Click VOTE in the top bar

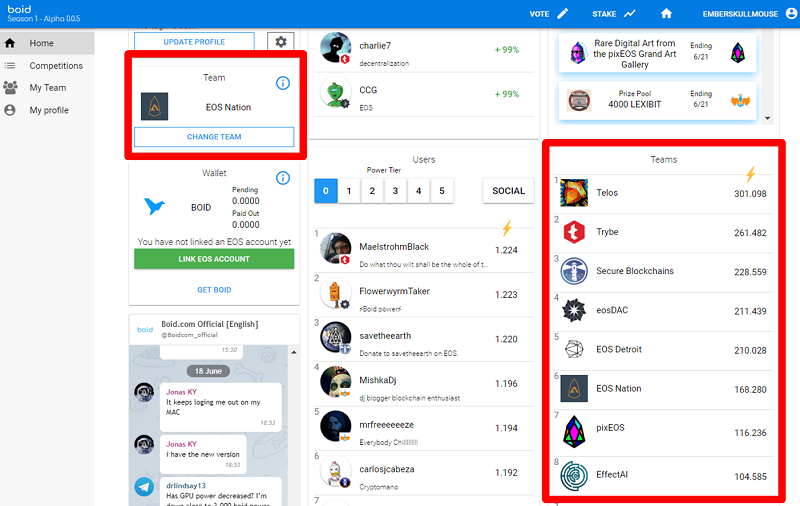[x=539, y=14]
